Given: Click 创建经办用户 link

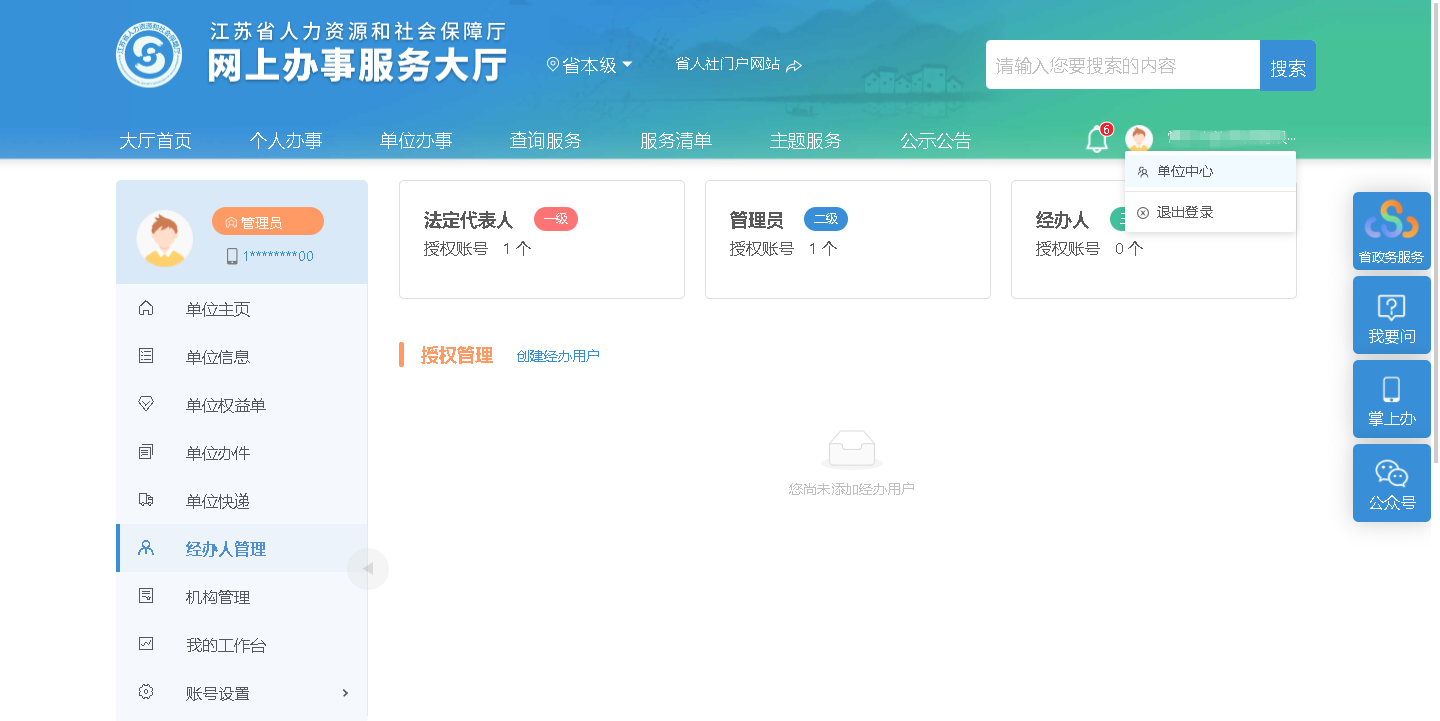Looking at the screenshot, I should click(x=558, y=356).
